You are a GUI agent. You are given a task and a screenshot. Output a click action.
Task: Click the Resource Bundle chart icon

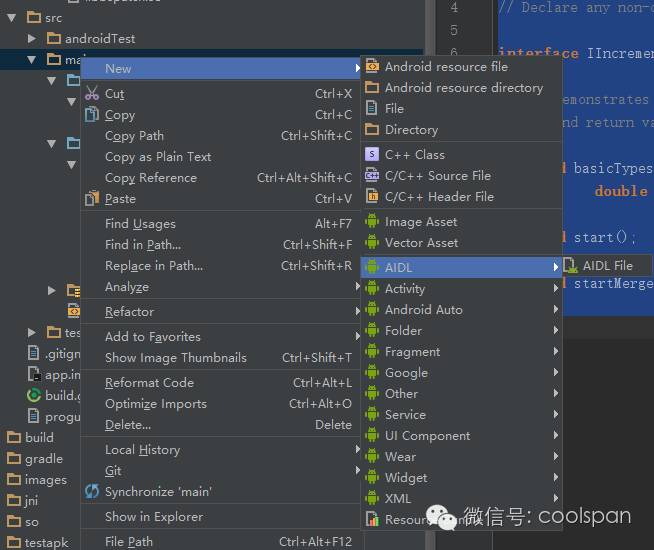[x=372, y=519]
